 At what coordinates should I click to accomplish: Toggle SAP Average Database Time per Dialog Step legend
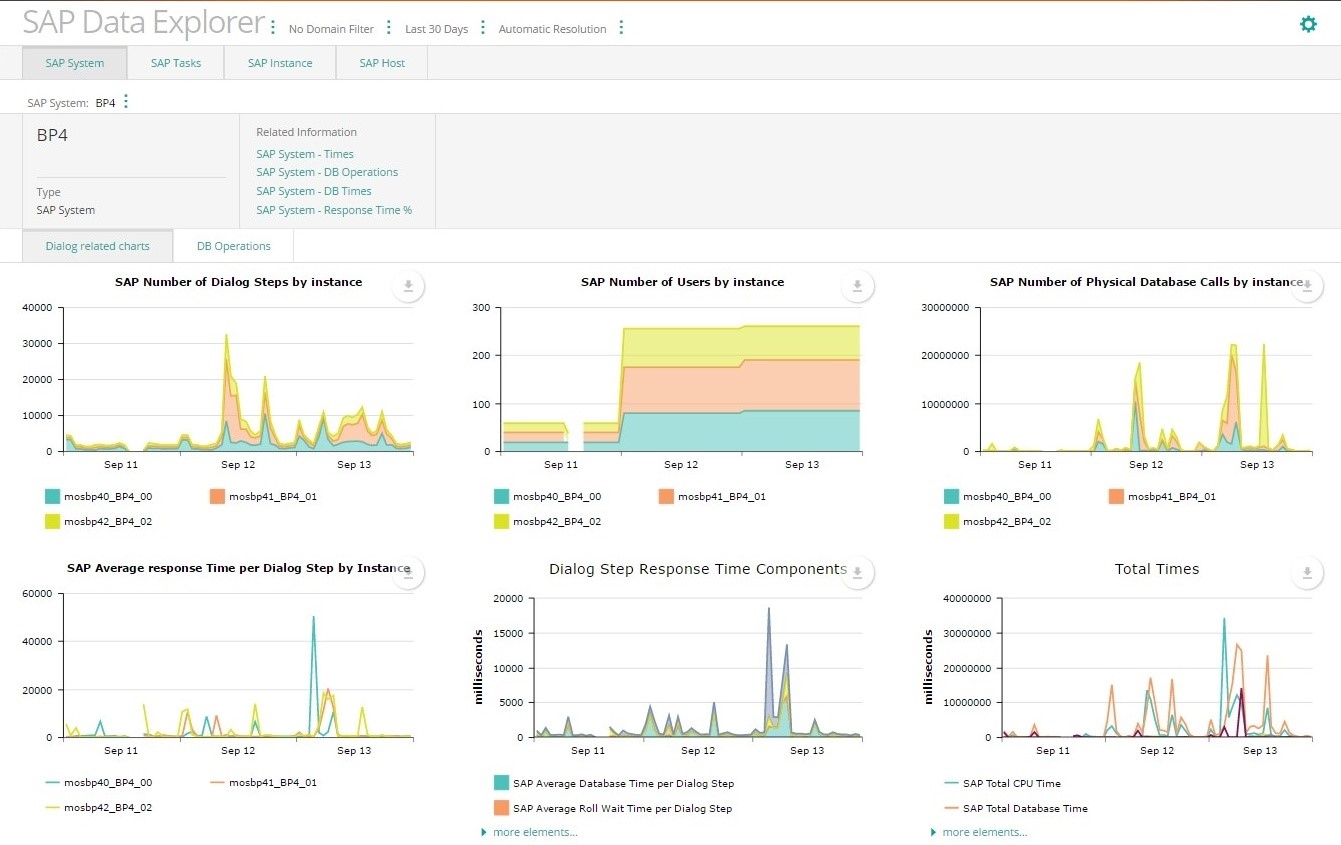click(613, 783)
